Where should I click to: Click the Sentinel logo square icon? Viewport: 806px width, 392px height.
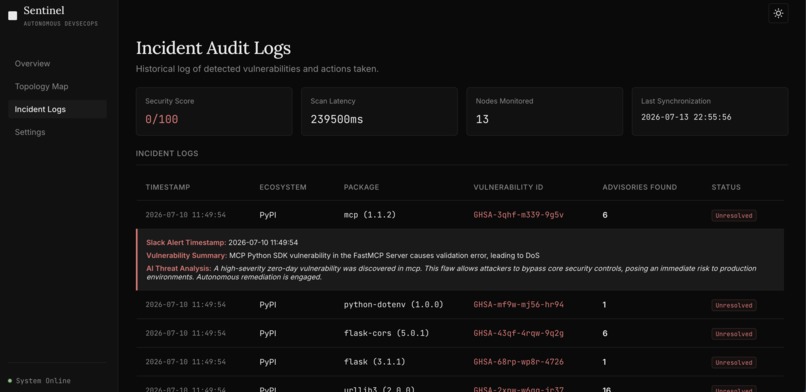(x=13, y=16)
